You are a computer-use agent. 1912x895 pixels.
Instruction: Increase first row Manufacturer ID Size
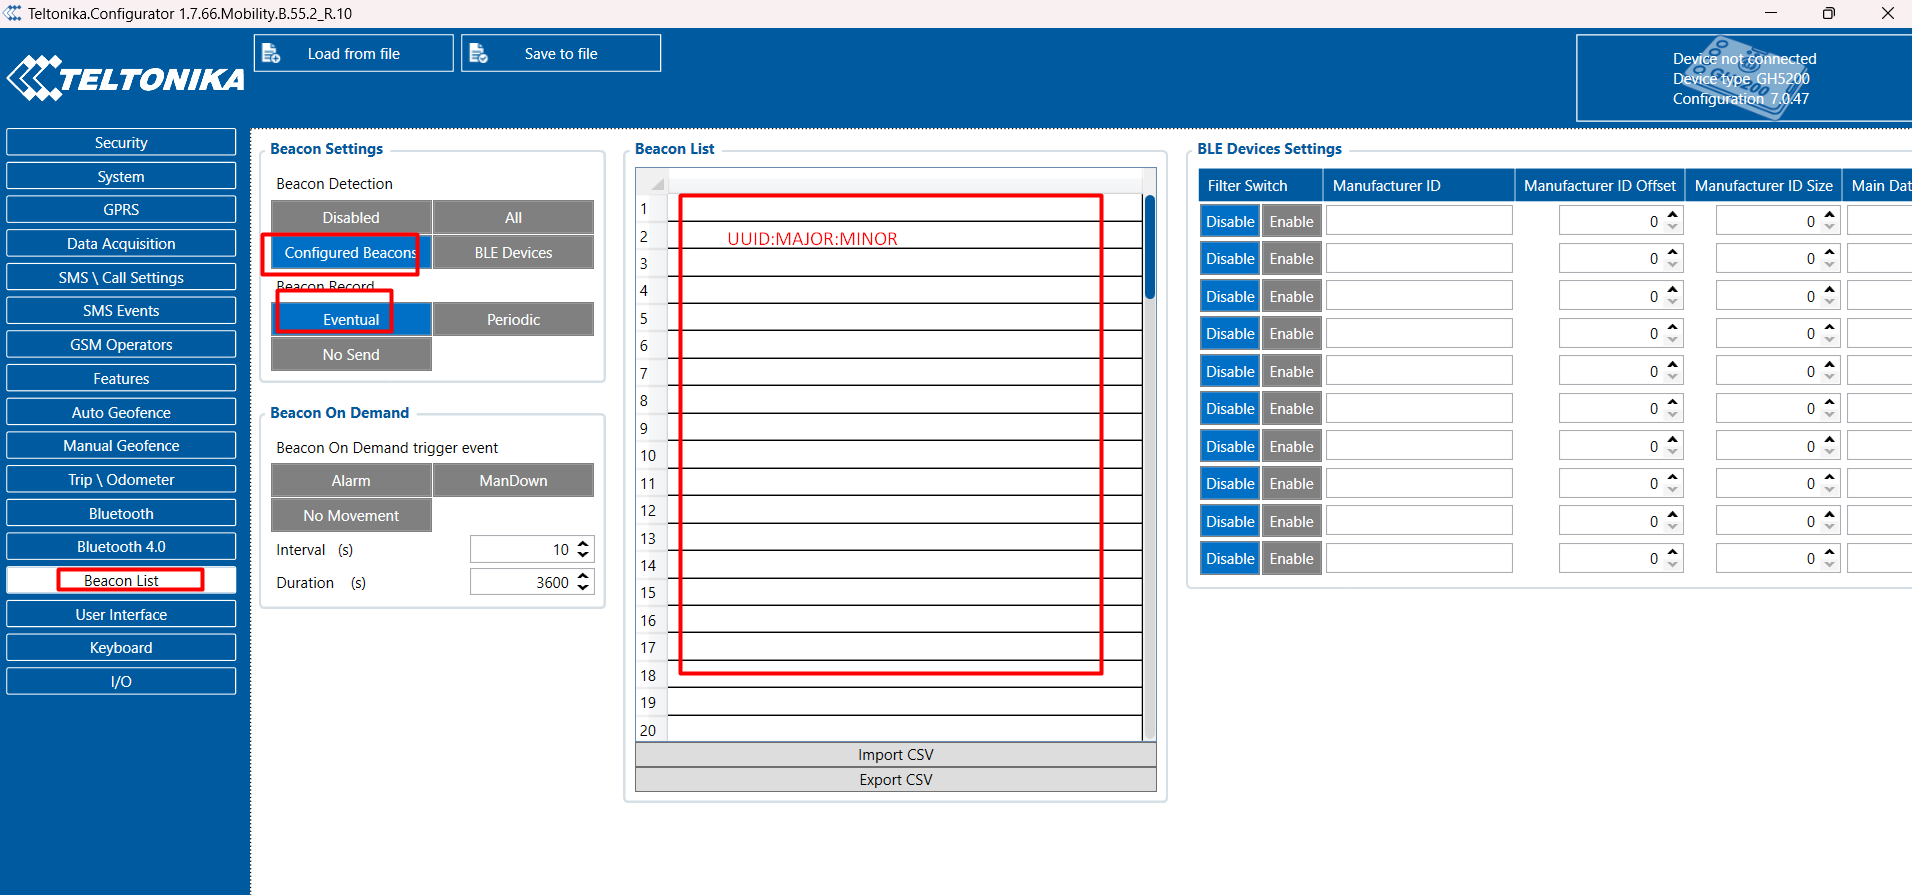tap(1829, 215)
